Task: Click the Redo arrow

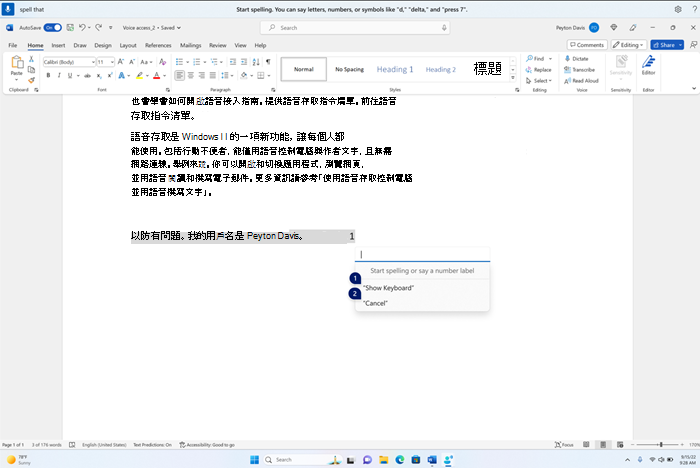Action: 99,28
